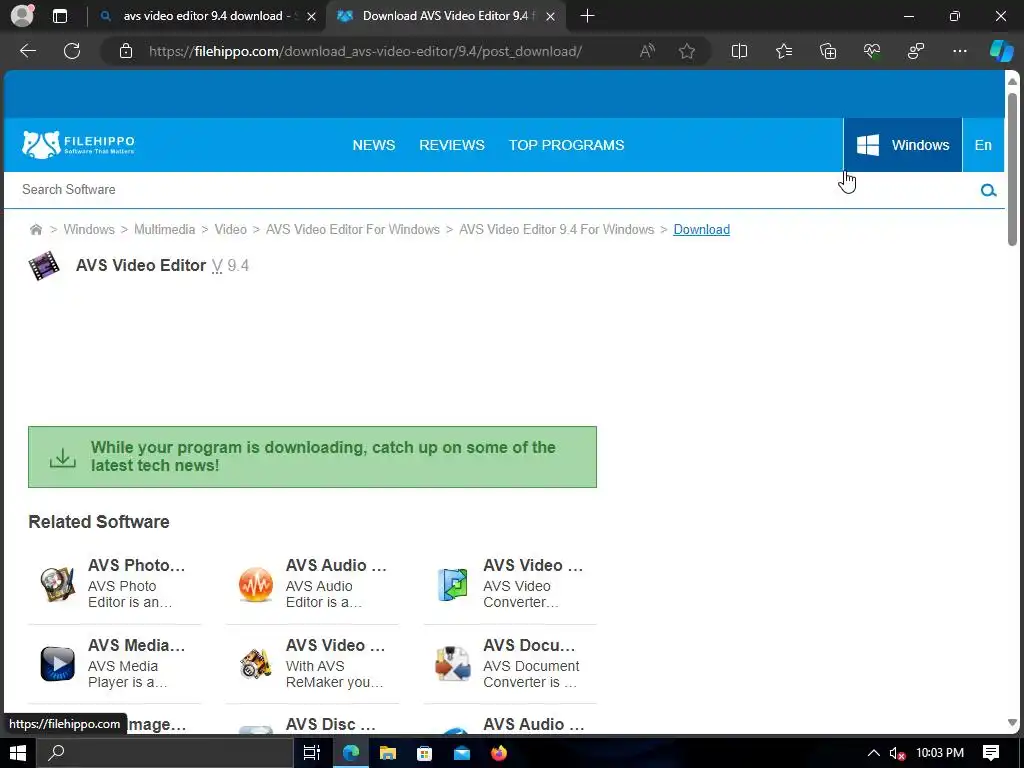Click the AVS Video Editor film icon
1024x768 pixels.
(x=44, y=266)
